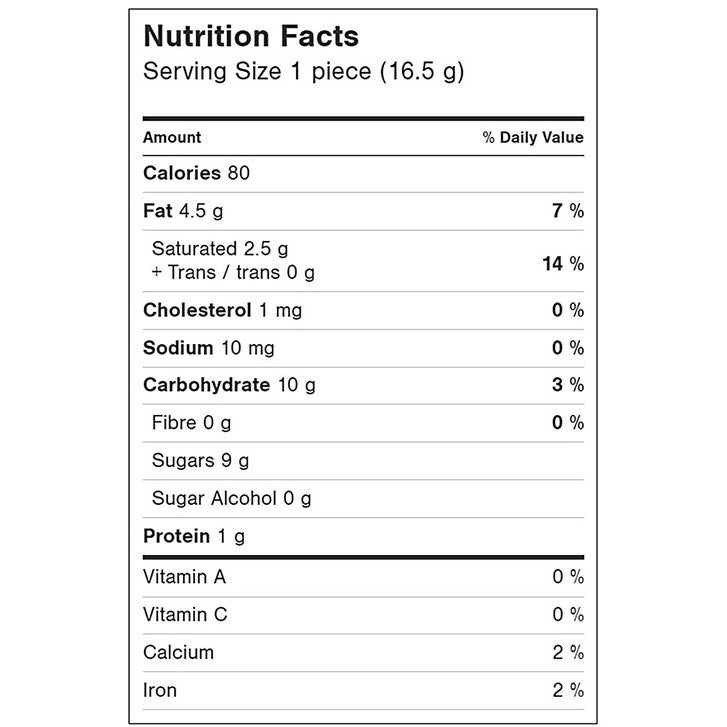This screenshot has height=727, width=727.
Task: Click the Carbohydrate 10 g label
Action: coord(230,385)
